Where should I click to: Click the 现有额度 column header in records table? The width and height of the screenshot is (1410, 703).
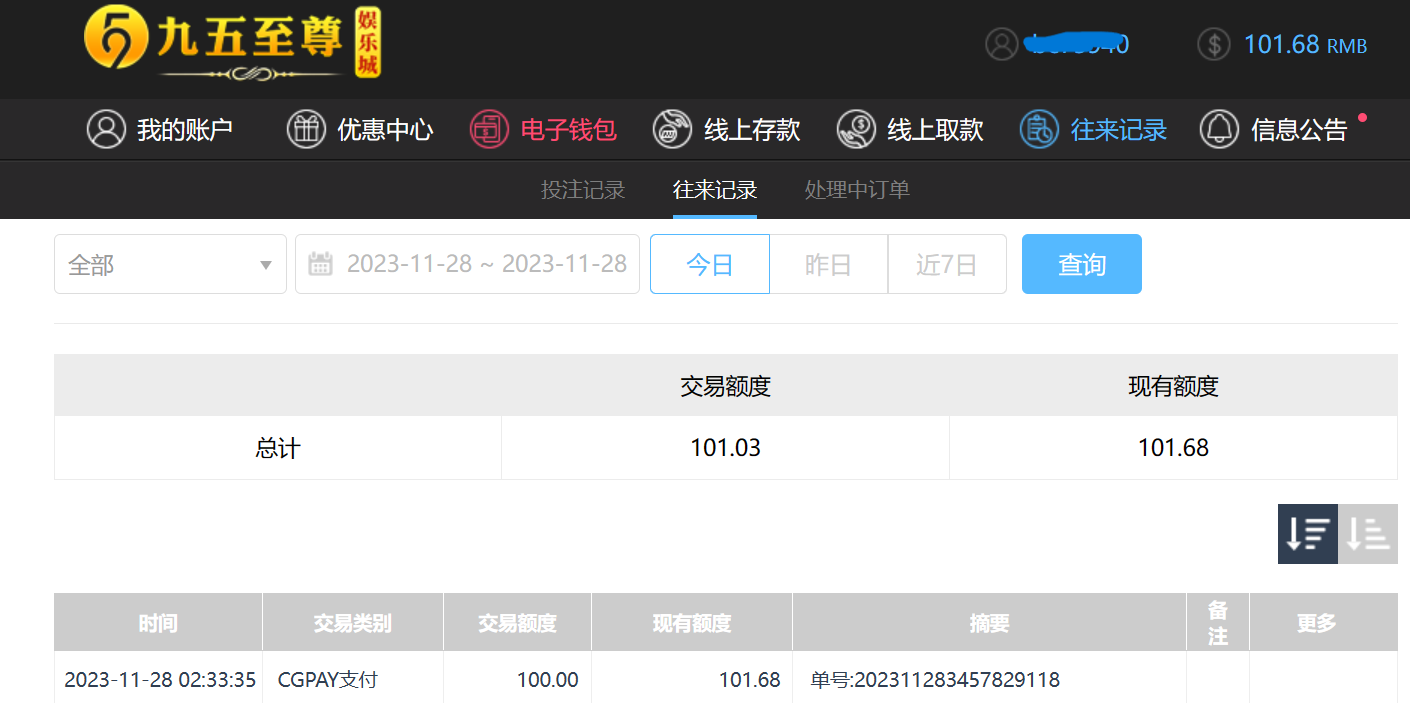(692, 623)
